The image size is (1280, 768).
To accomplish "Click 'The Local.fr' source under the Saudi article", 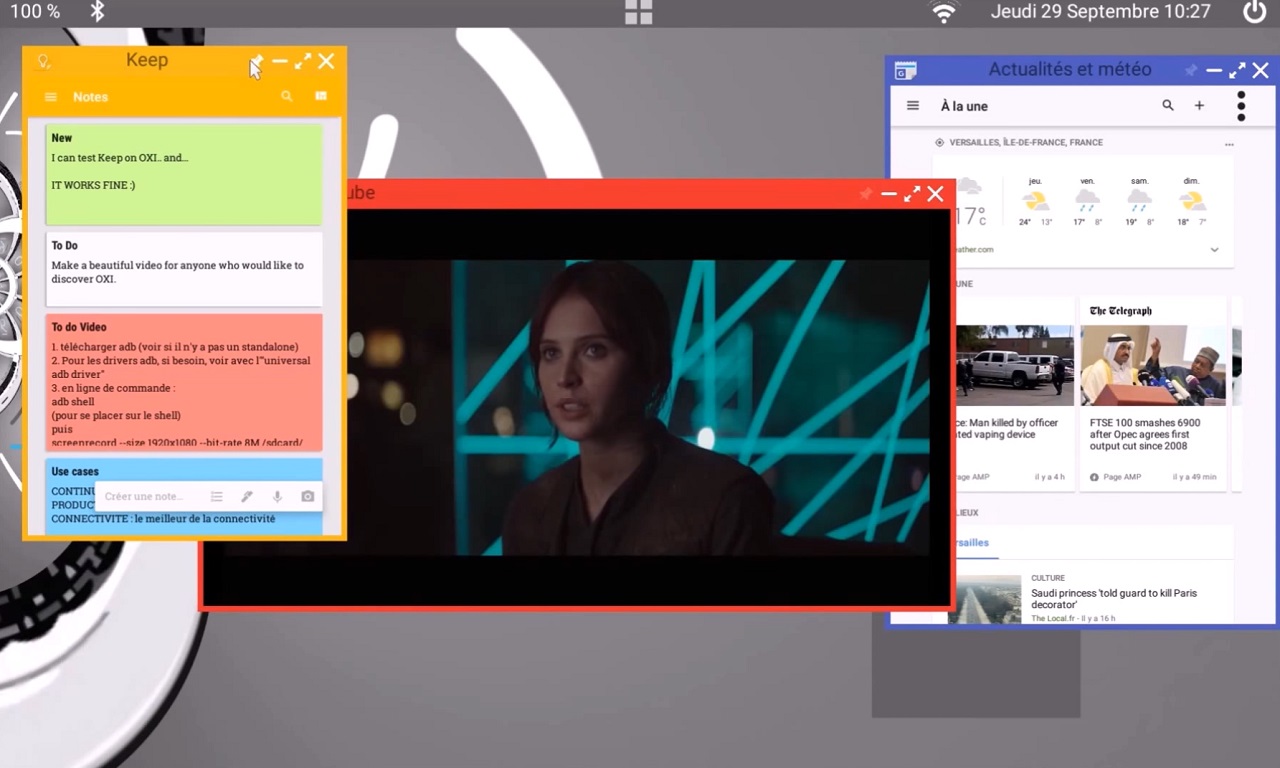I will pyautogui.click(x=1054, y=618).
